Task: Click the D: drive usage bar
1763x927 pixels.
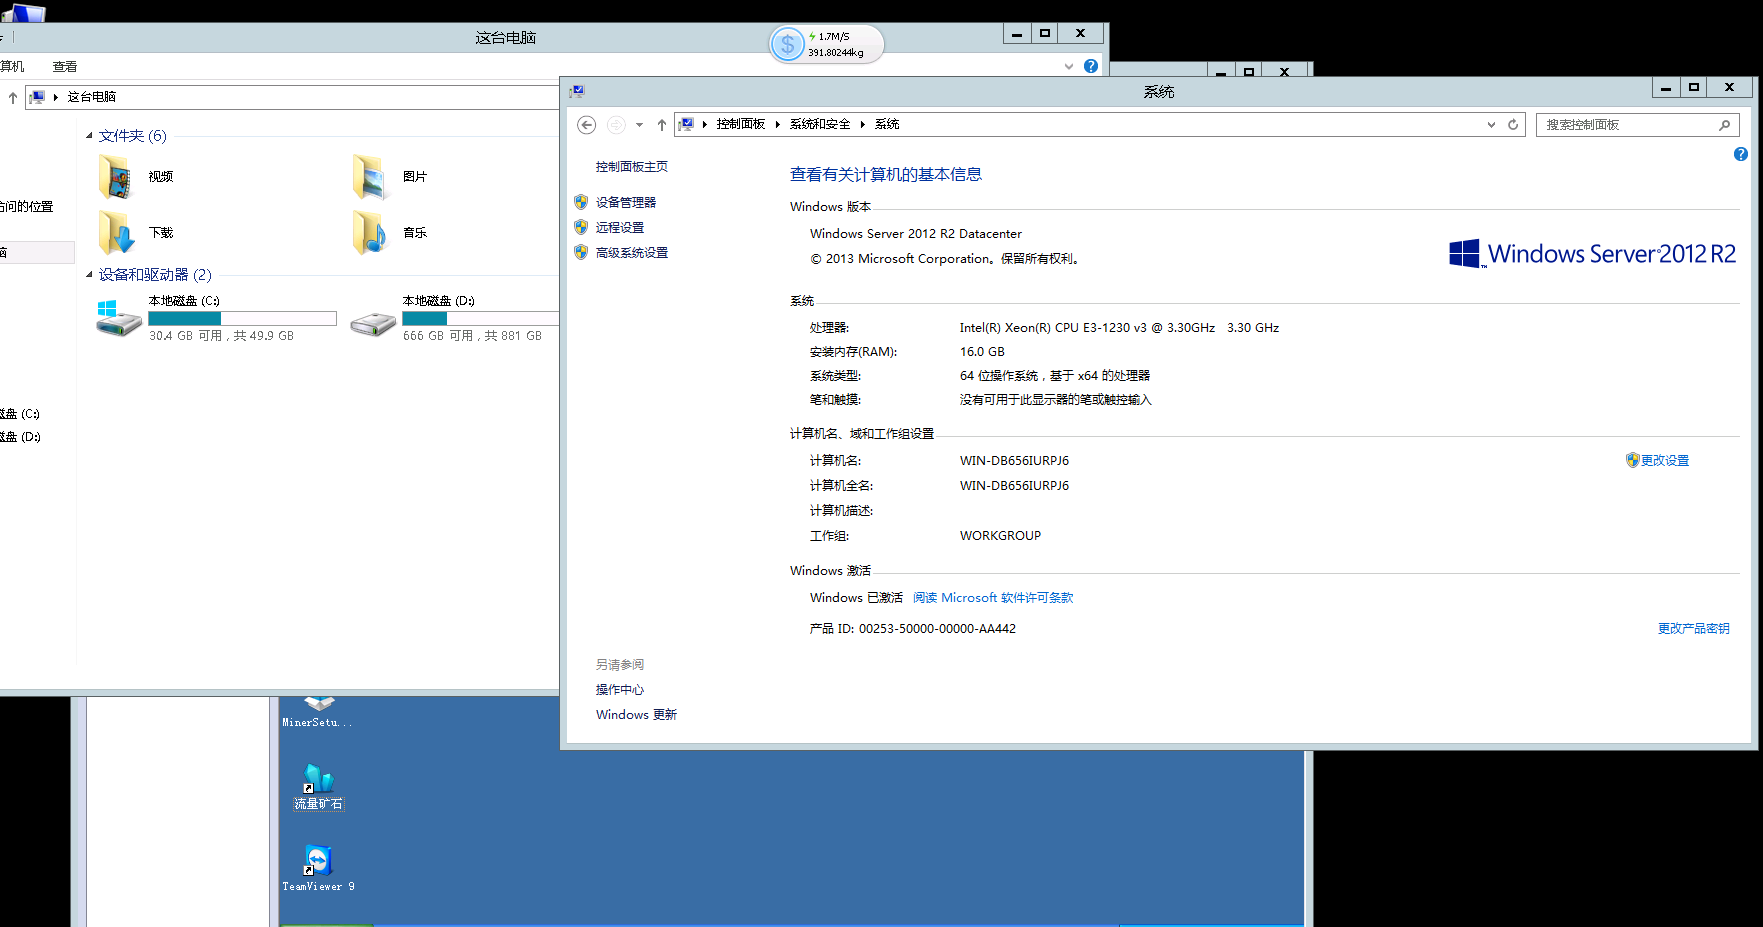Action: tap(480, 318)
